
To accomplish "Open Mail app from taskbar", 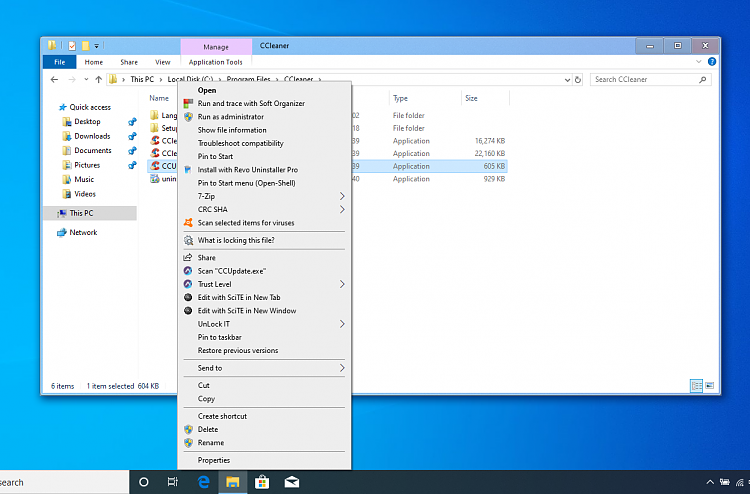I will point(292,482).
